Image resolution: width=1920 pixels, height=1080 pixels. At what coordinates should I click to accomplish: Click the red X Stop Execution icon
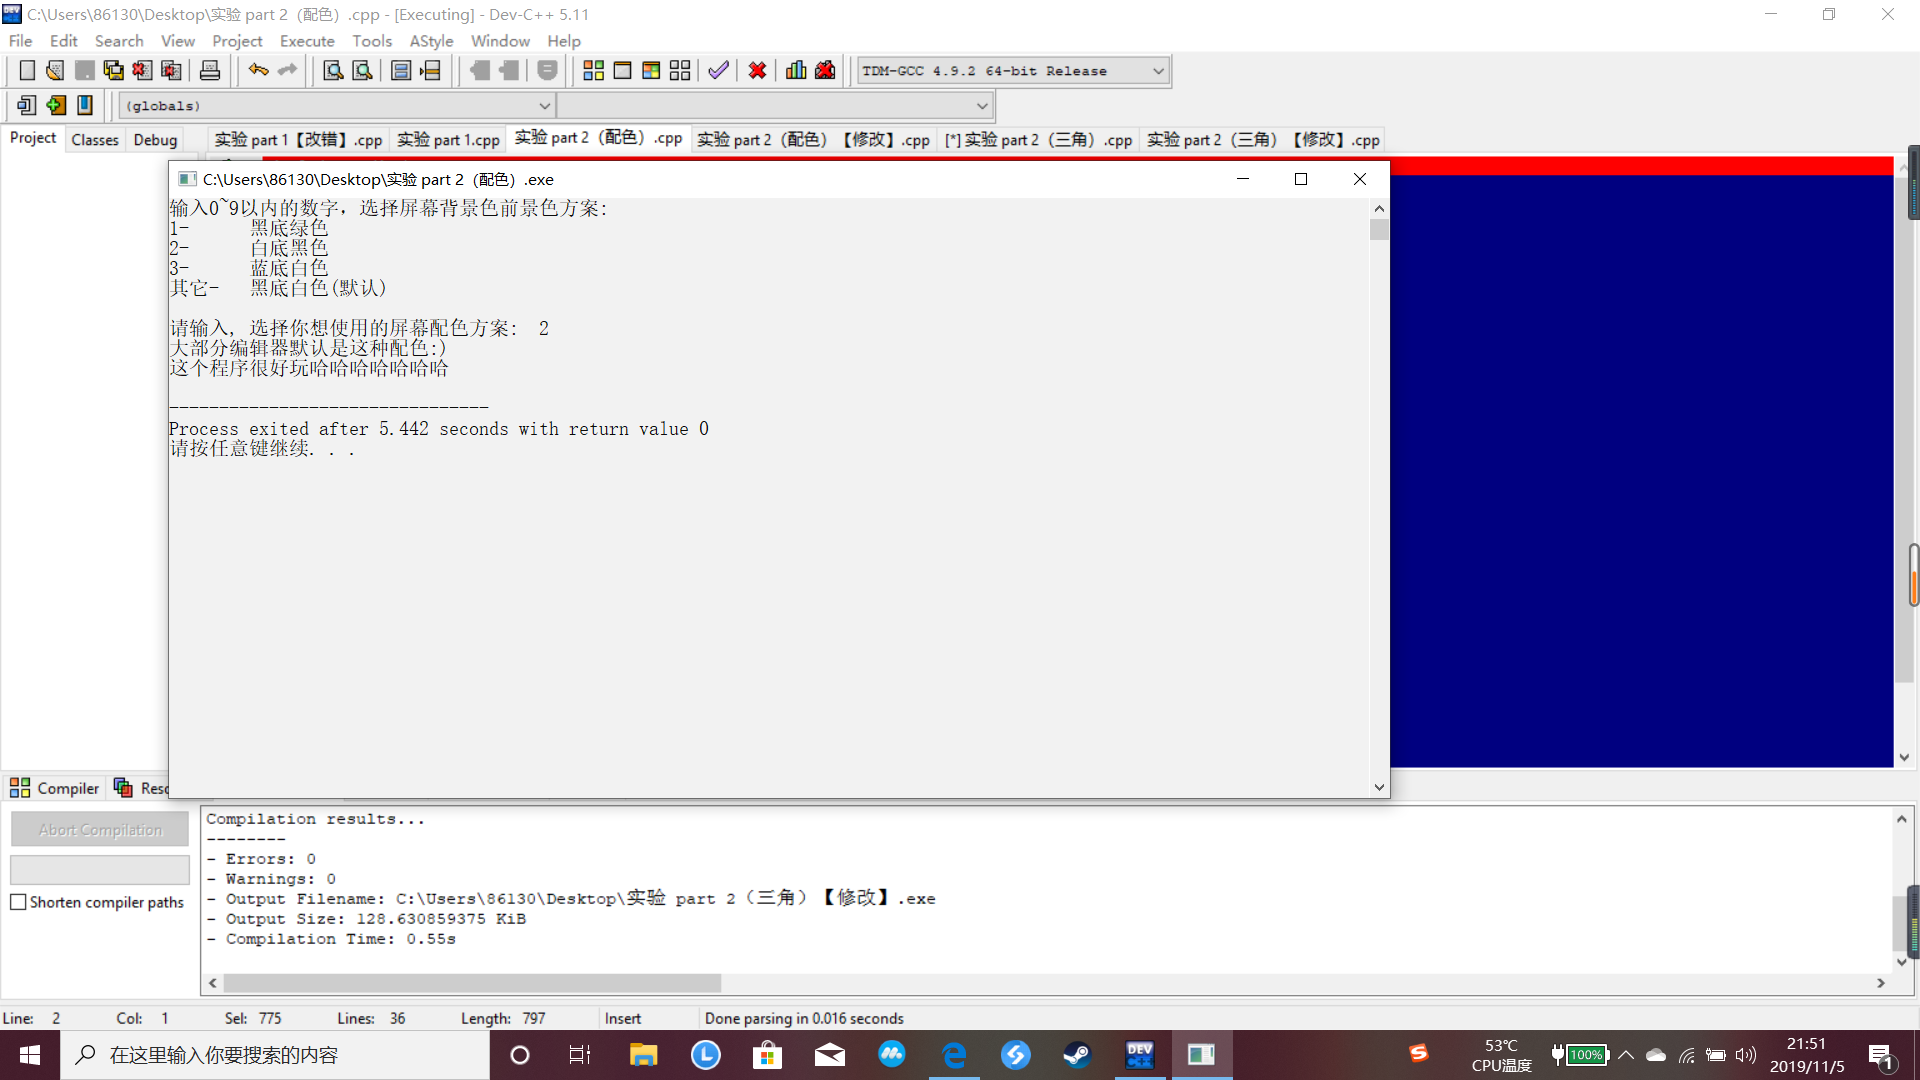click(757, 70)
